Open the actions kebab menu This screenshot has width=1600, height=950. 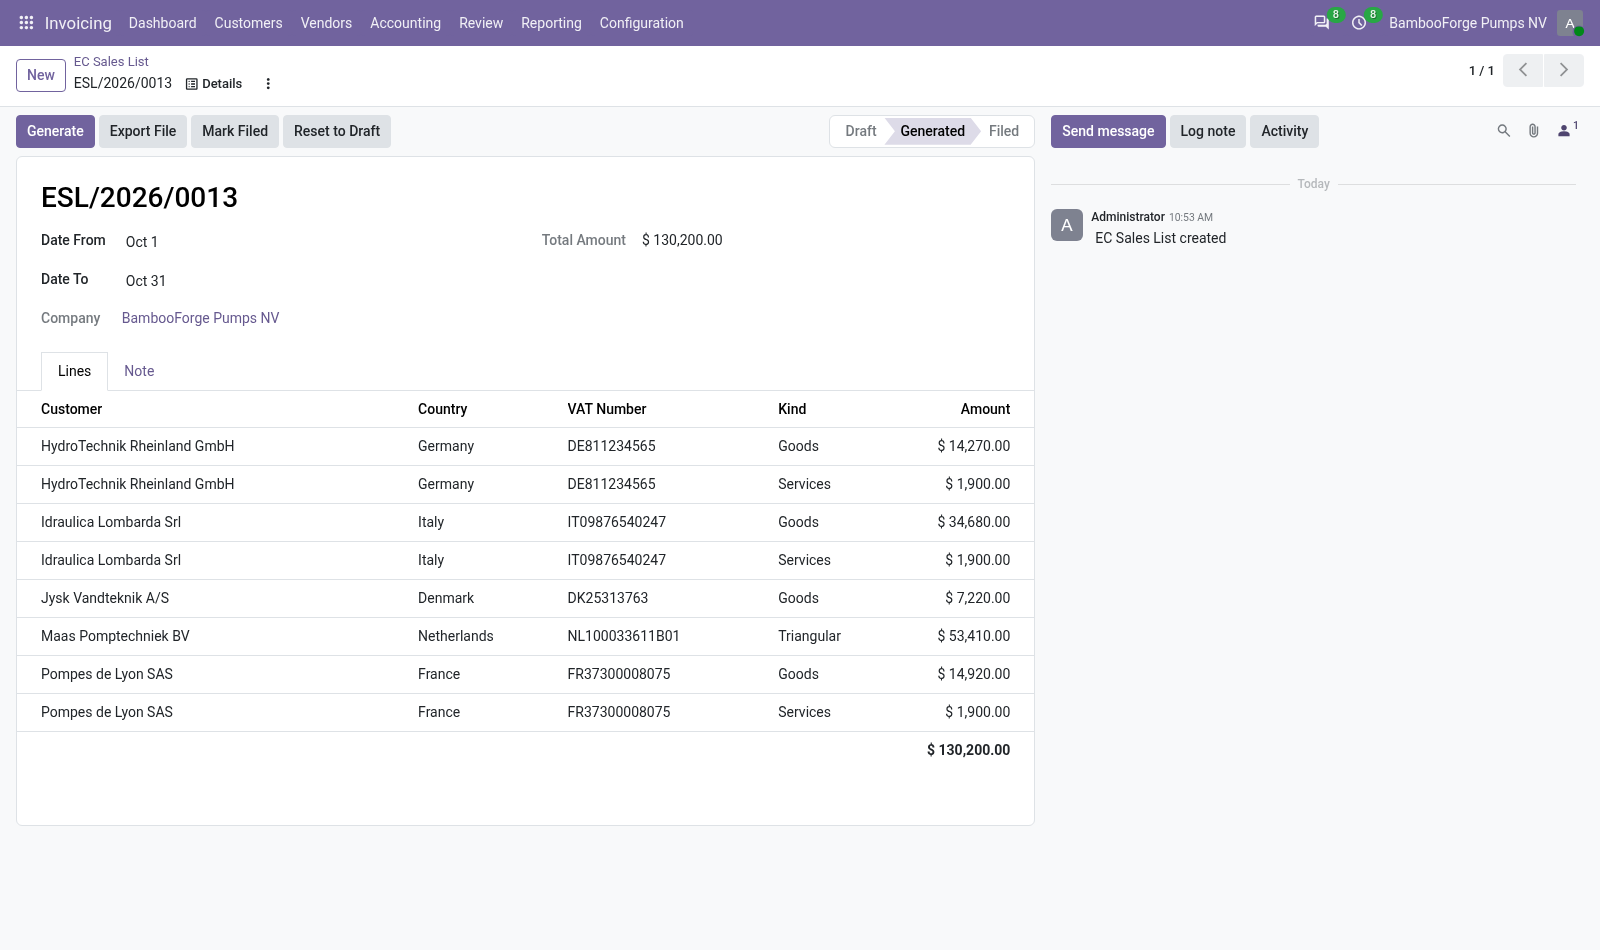coord(268,84)
